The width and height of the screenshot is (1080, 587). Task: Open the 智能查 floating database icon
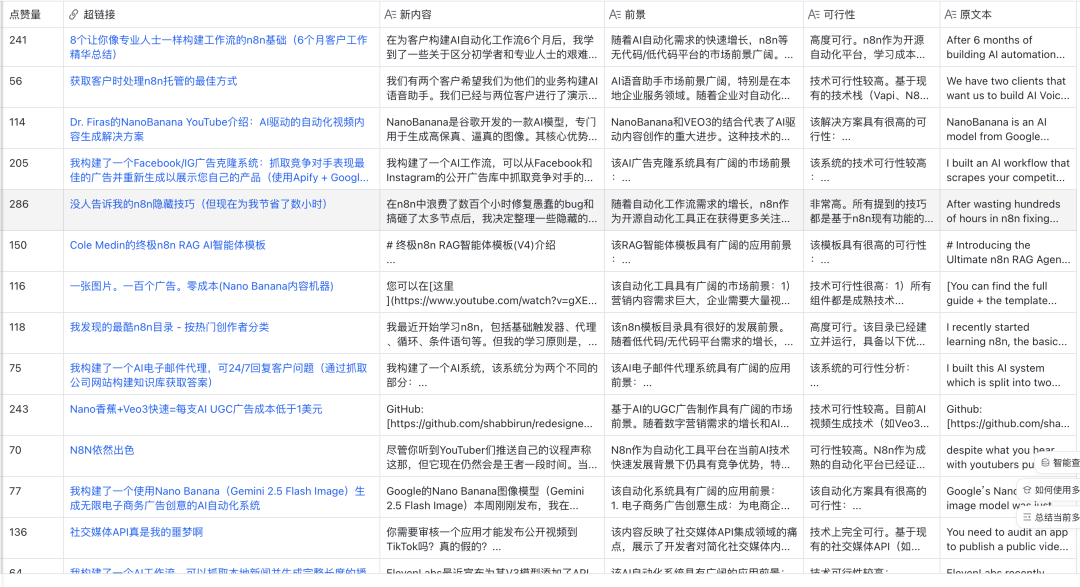tap(1045, 463)
